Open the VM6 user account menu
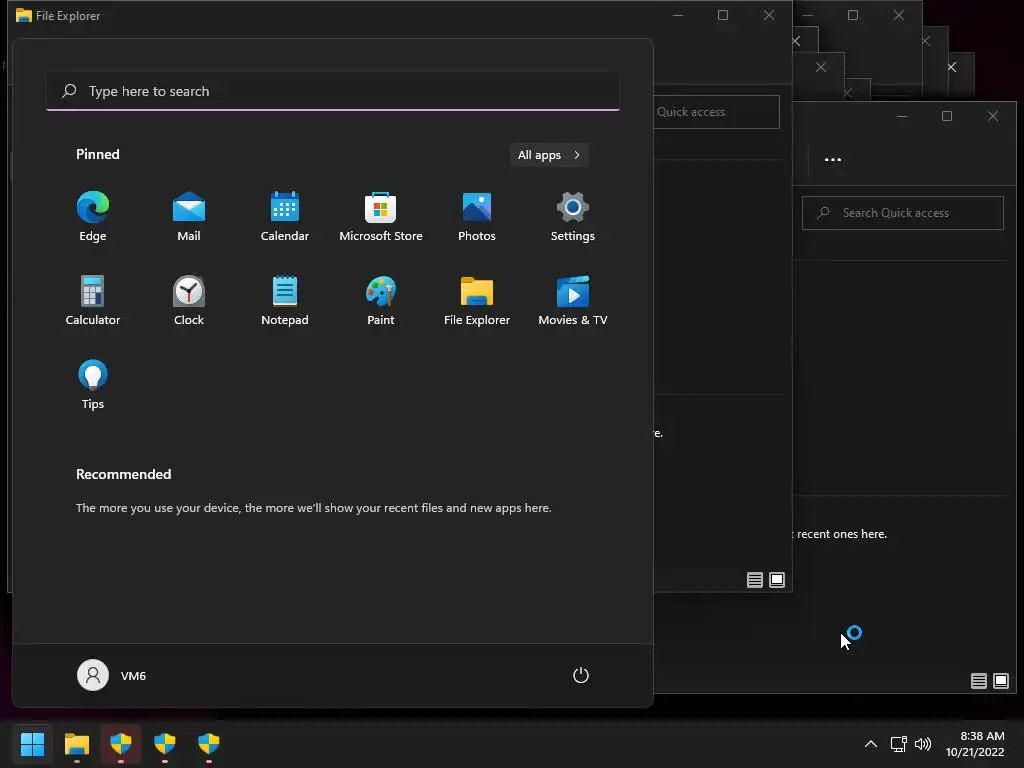The height and width of the screenshot is (768, 1024). click(112, 675)
